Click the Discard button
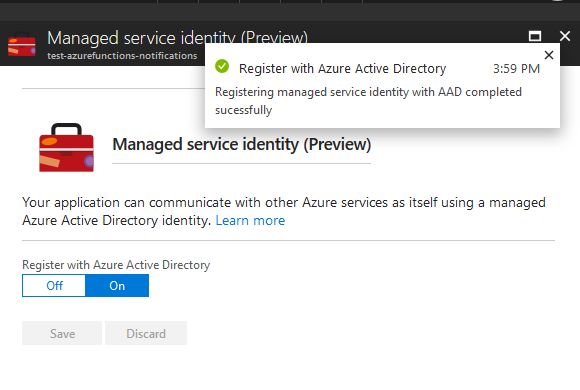The image size is (580, 390). 146,333
